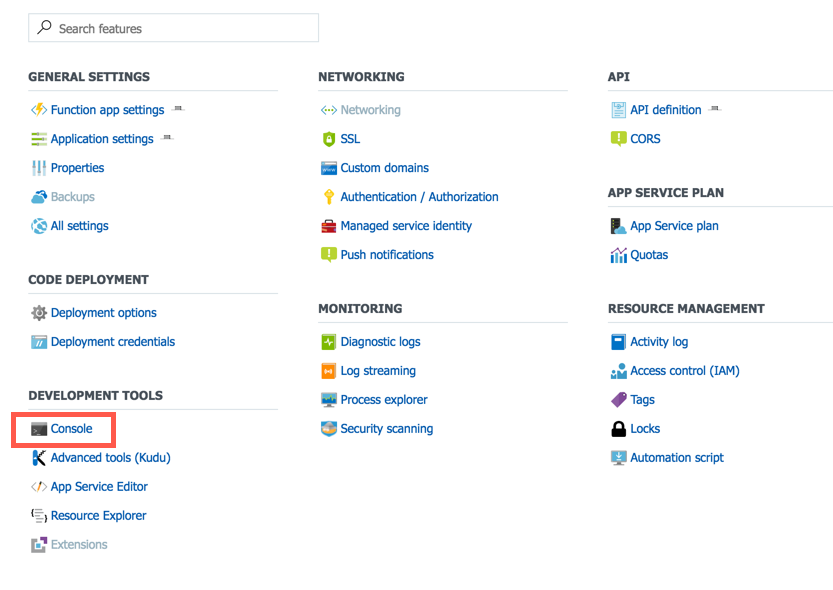Open Diagnostic logs

pos(380,342)
